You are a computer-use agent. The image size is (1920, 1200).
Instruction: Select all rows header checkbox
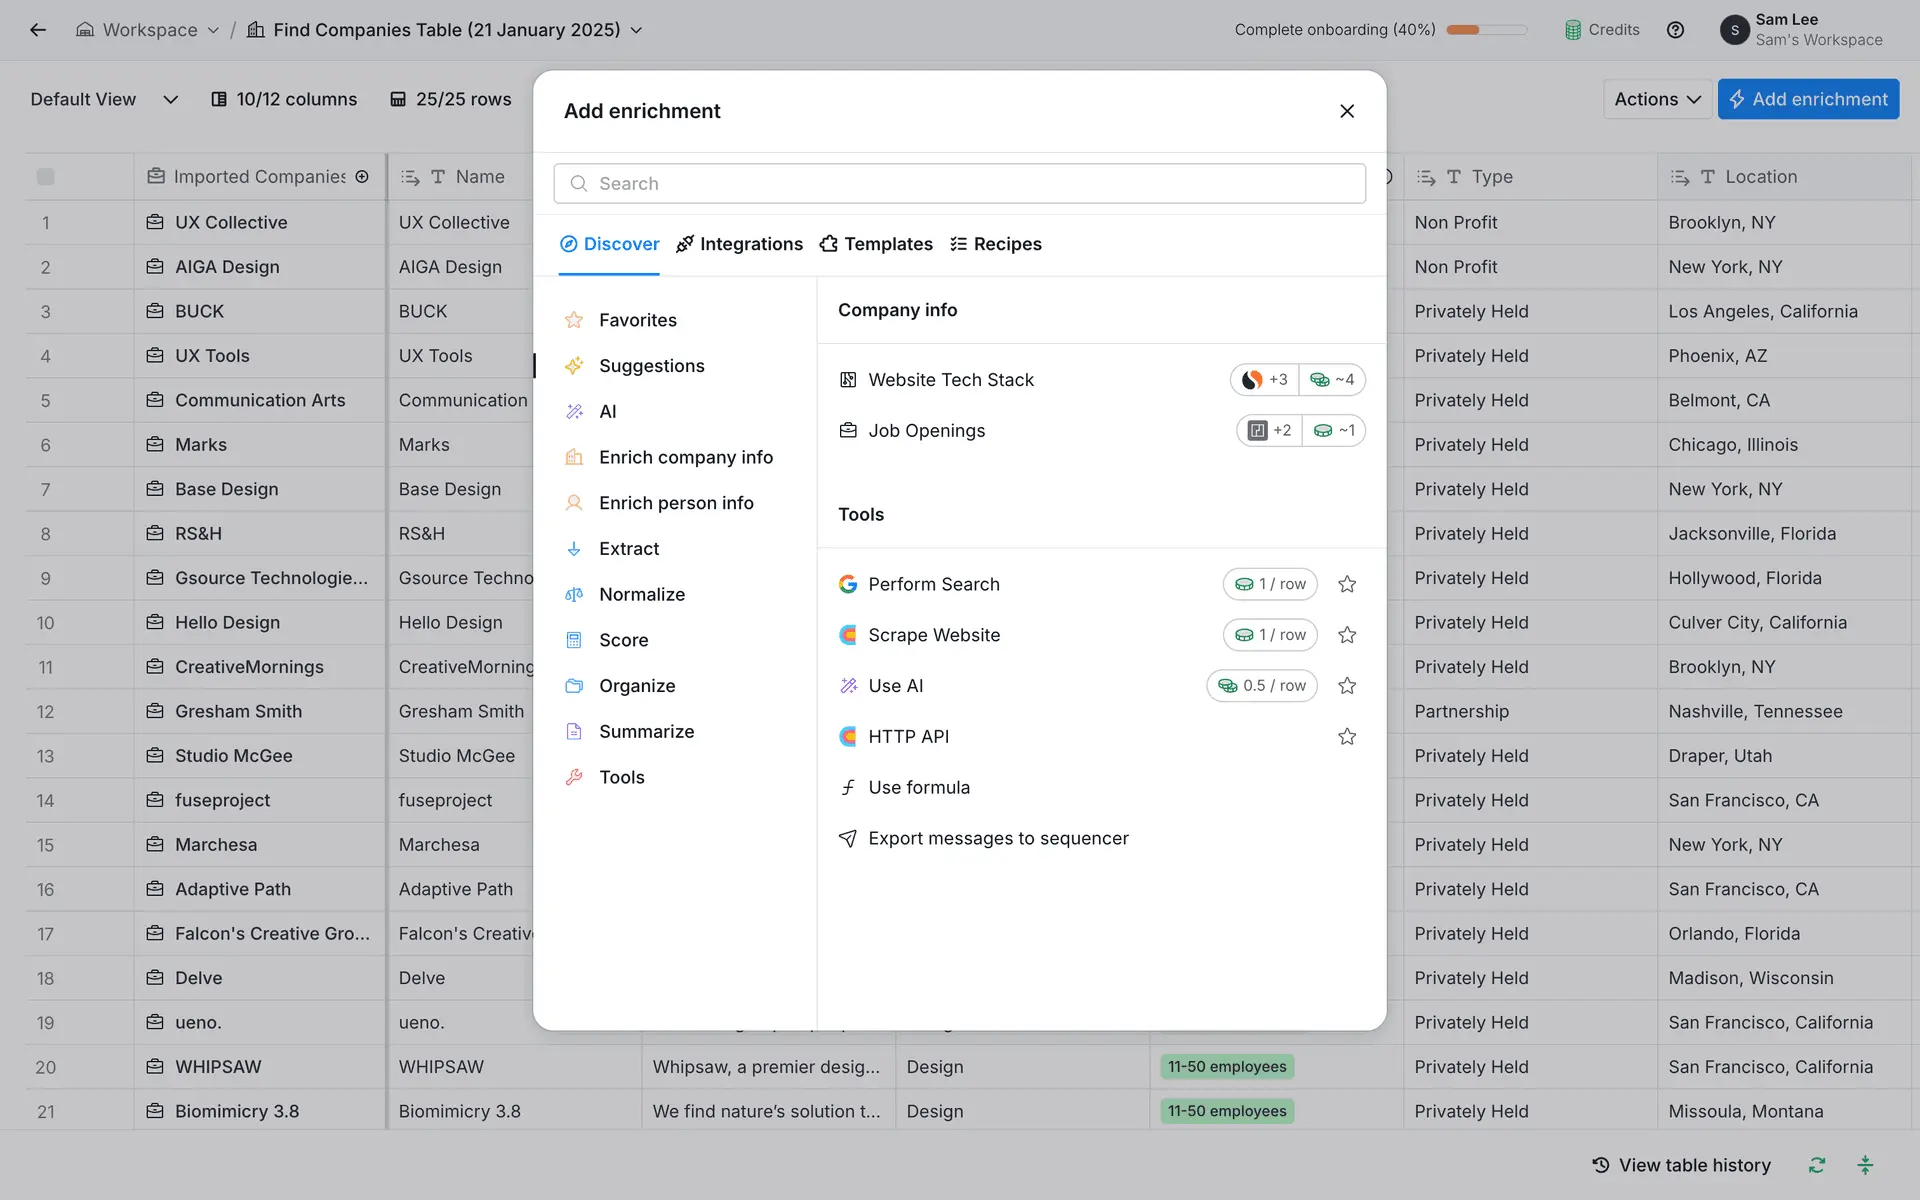coord(45,177)
